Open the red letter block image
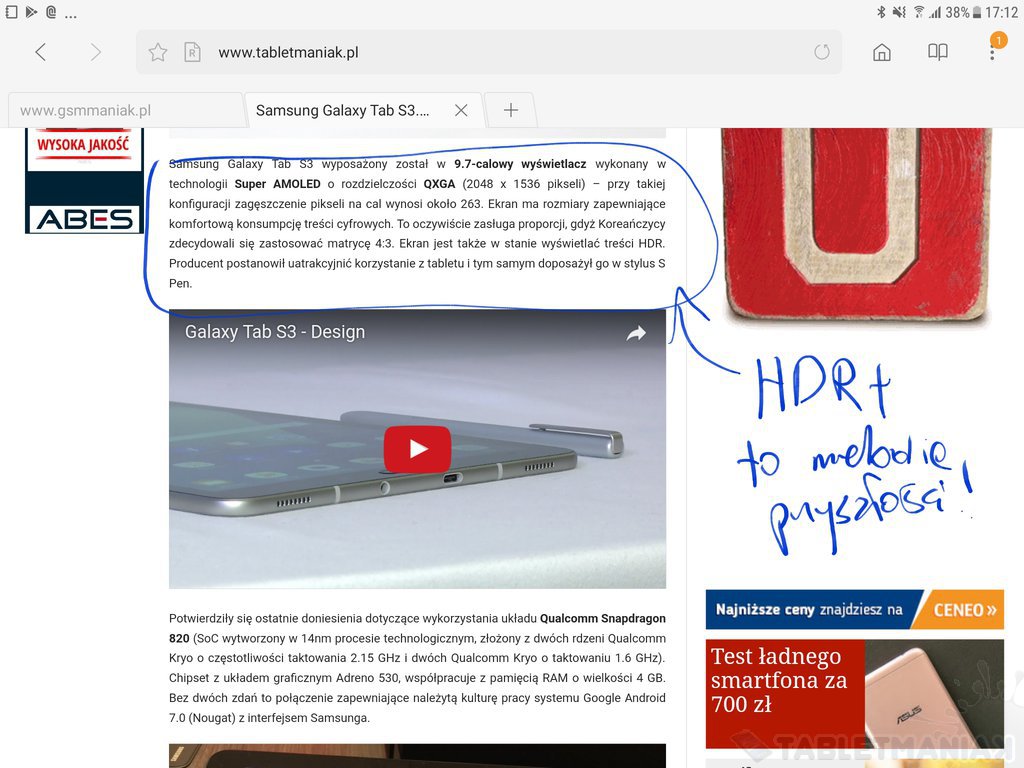 pyautogui.click(x=857, y=225)
